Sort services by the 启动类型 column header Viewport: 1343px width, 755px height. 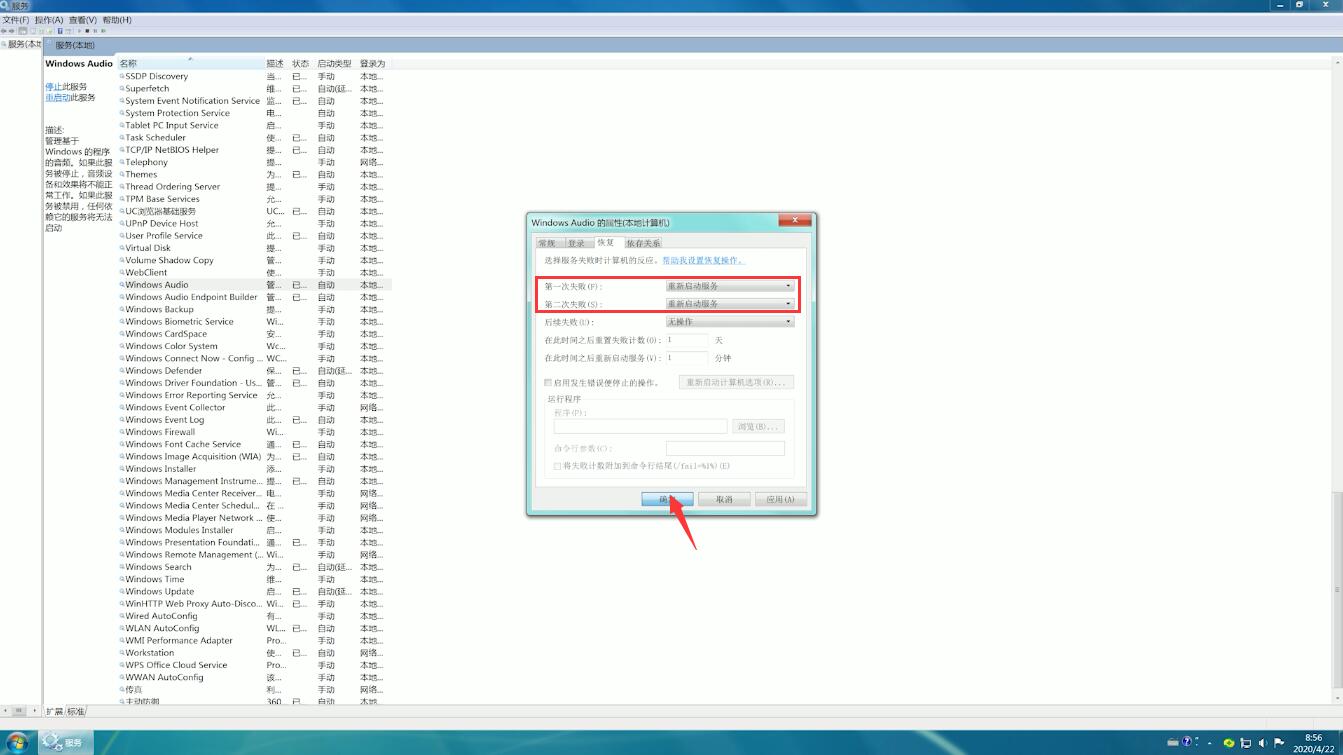click(335, 63)
